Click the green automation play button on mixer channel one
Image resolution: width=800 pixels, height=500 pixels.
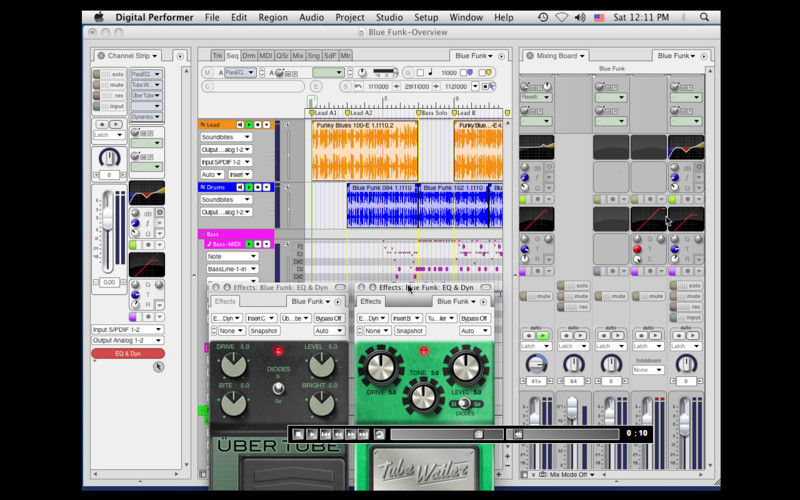542,336
